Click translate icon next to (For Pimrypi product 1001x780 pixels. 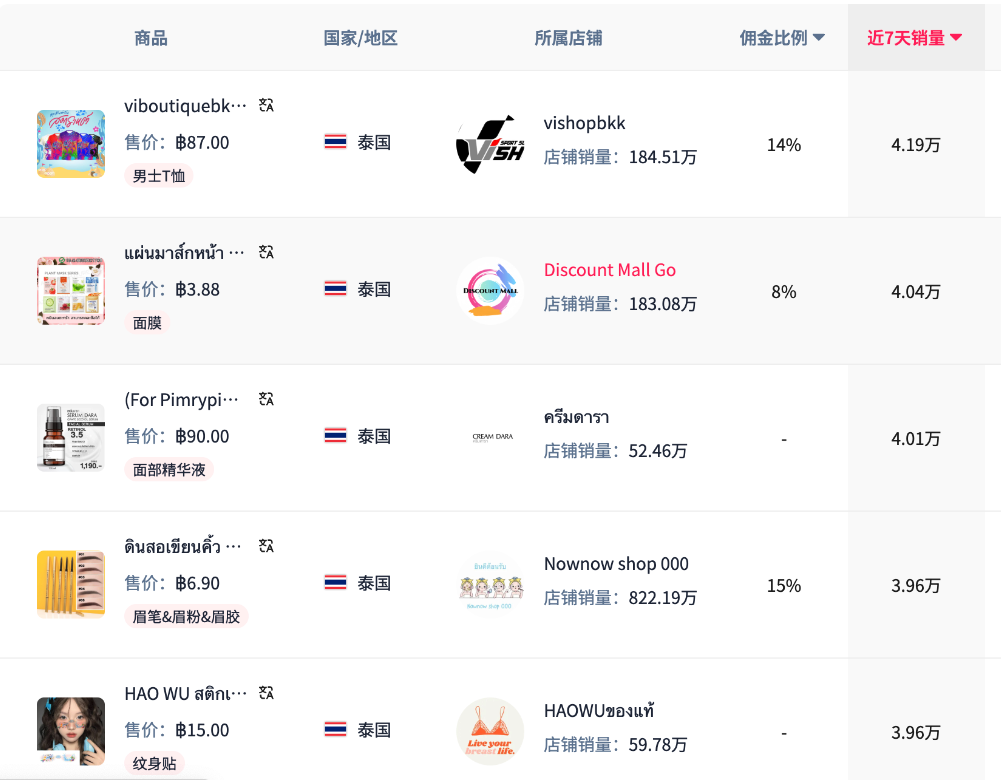[266, 399]
